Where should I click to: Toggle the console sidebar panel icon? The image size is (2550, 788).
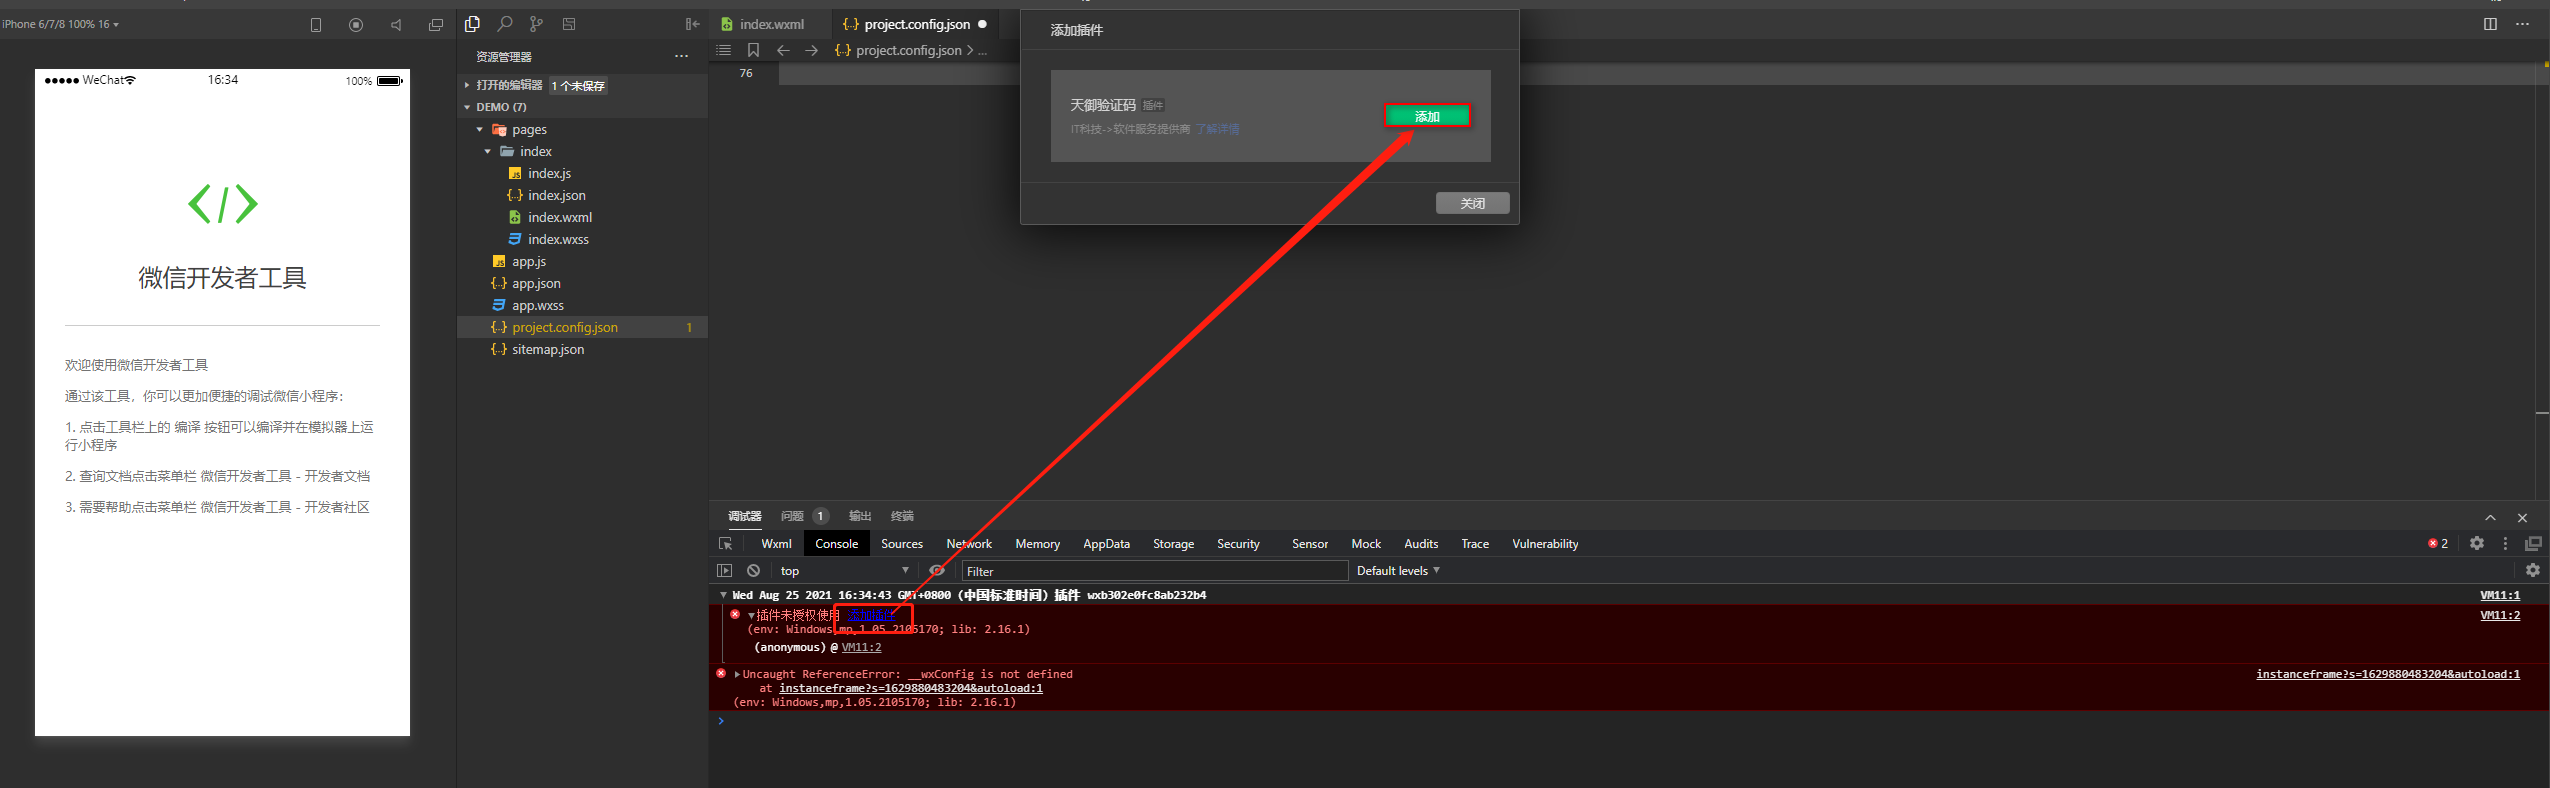725,571
